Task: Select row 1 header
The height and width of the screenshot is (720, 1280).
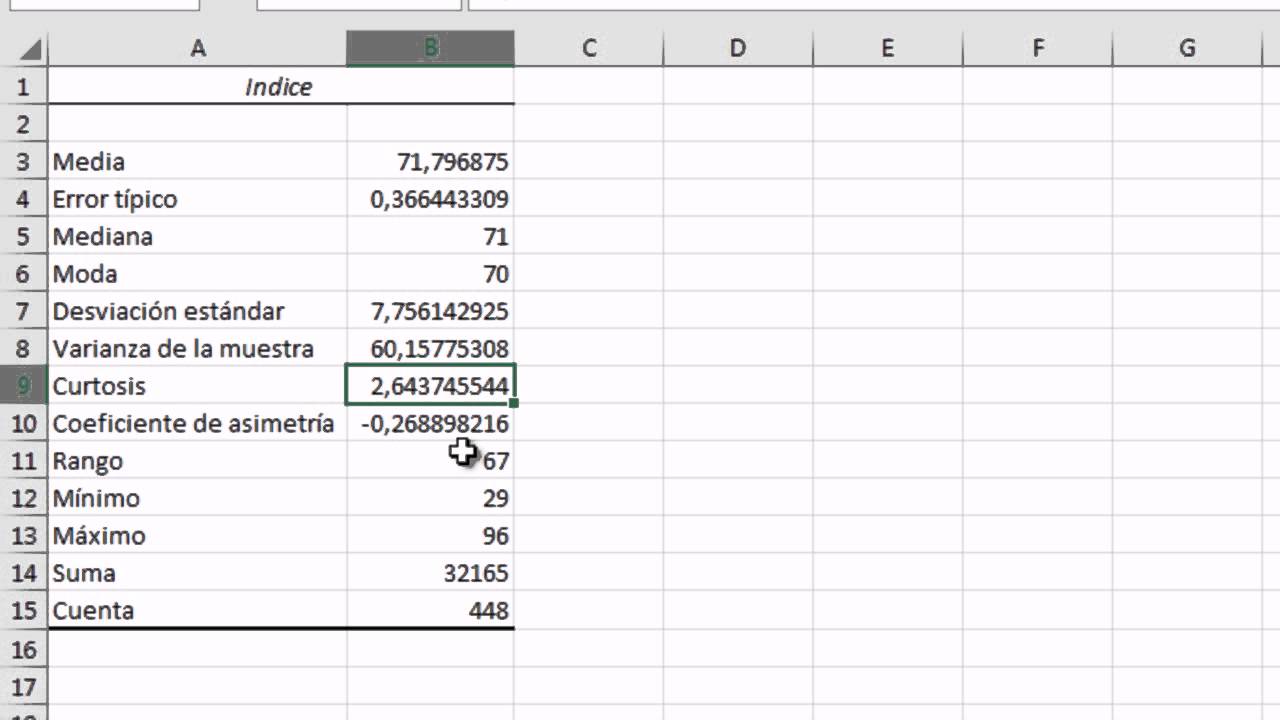Action: [x=23, y=87]
